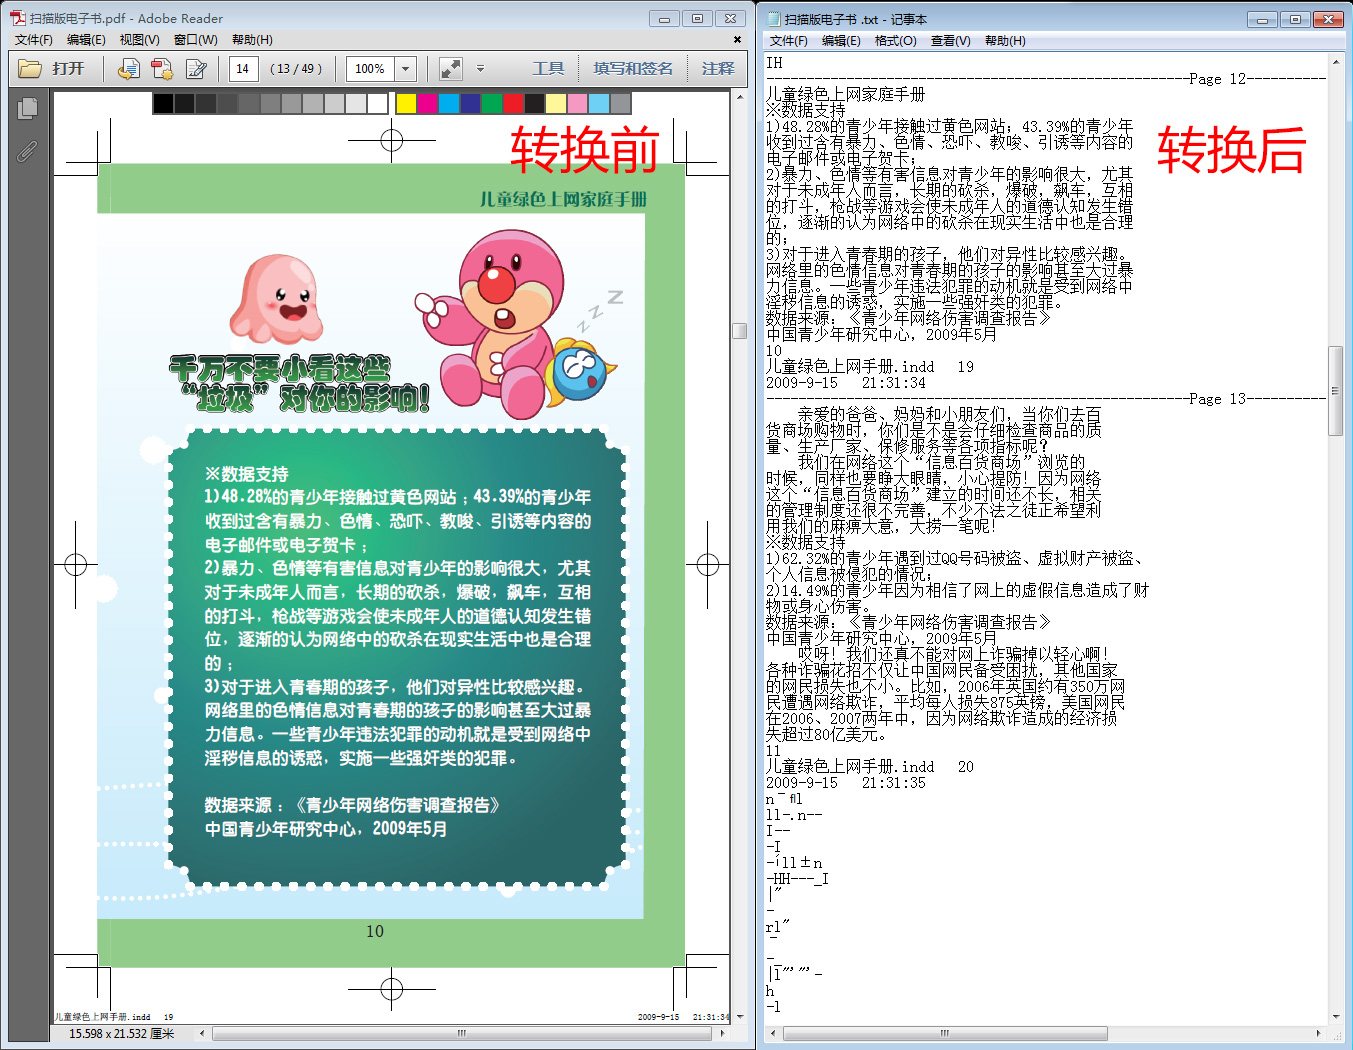Minimize the Adobe Reader window
1353x1050 pixels.
pos(663,18)
